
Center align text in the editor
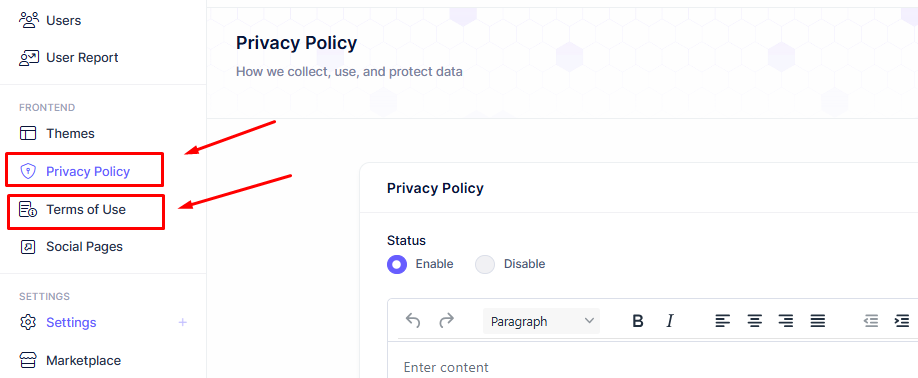point(754,321)
